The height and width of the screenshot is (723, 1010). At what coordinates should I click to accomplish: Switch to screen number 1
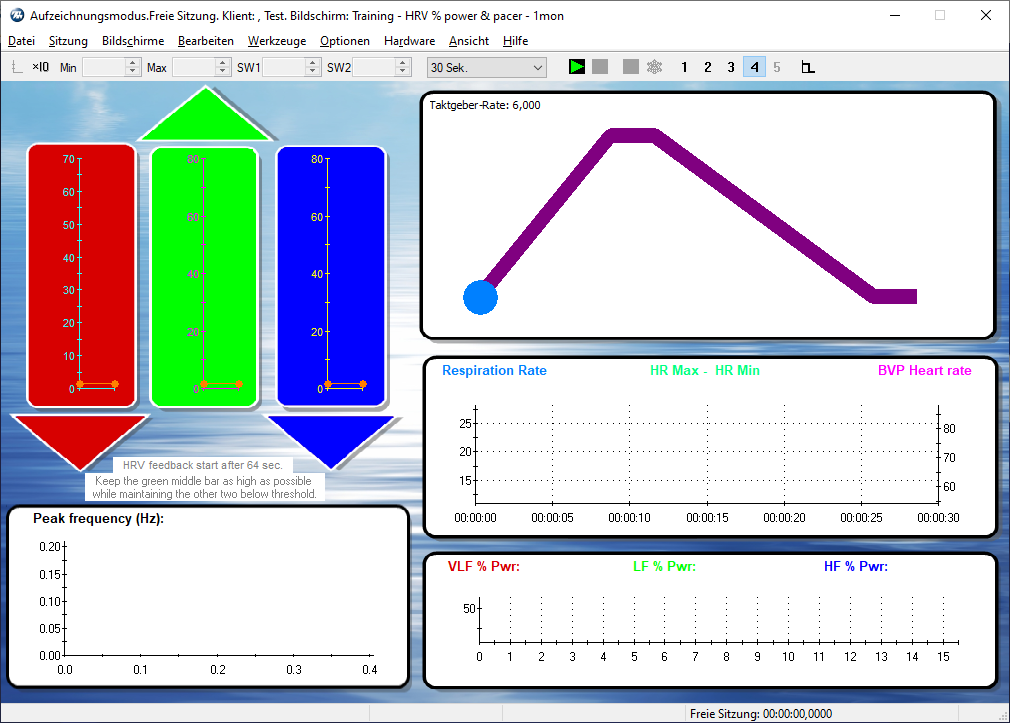(684, 67)
